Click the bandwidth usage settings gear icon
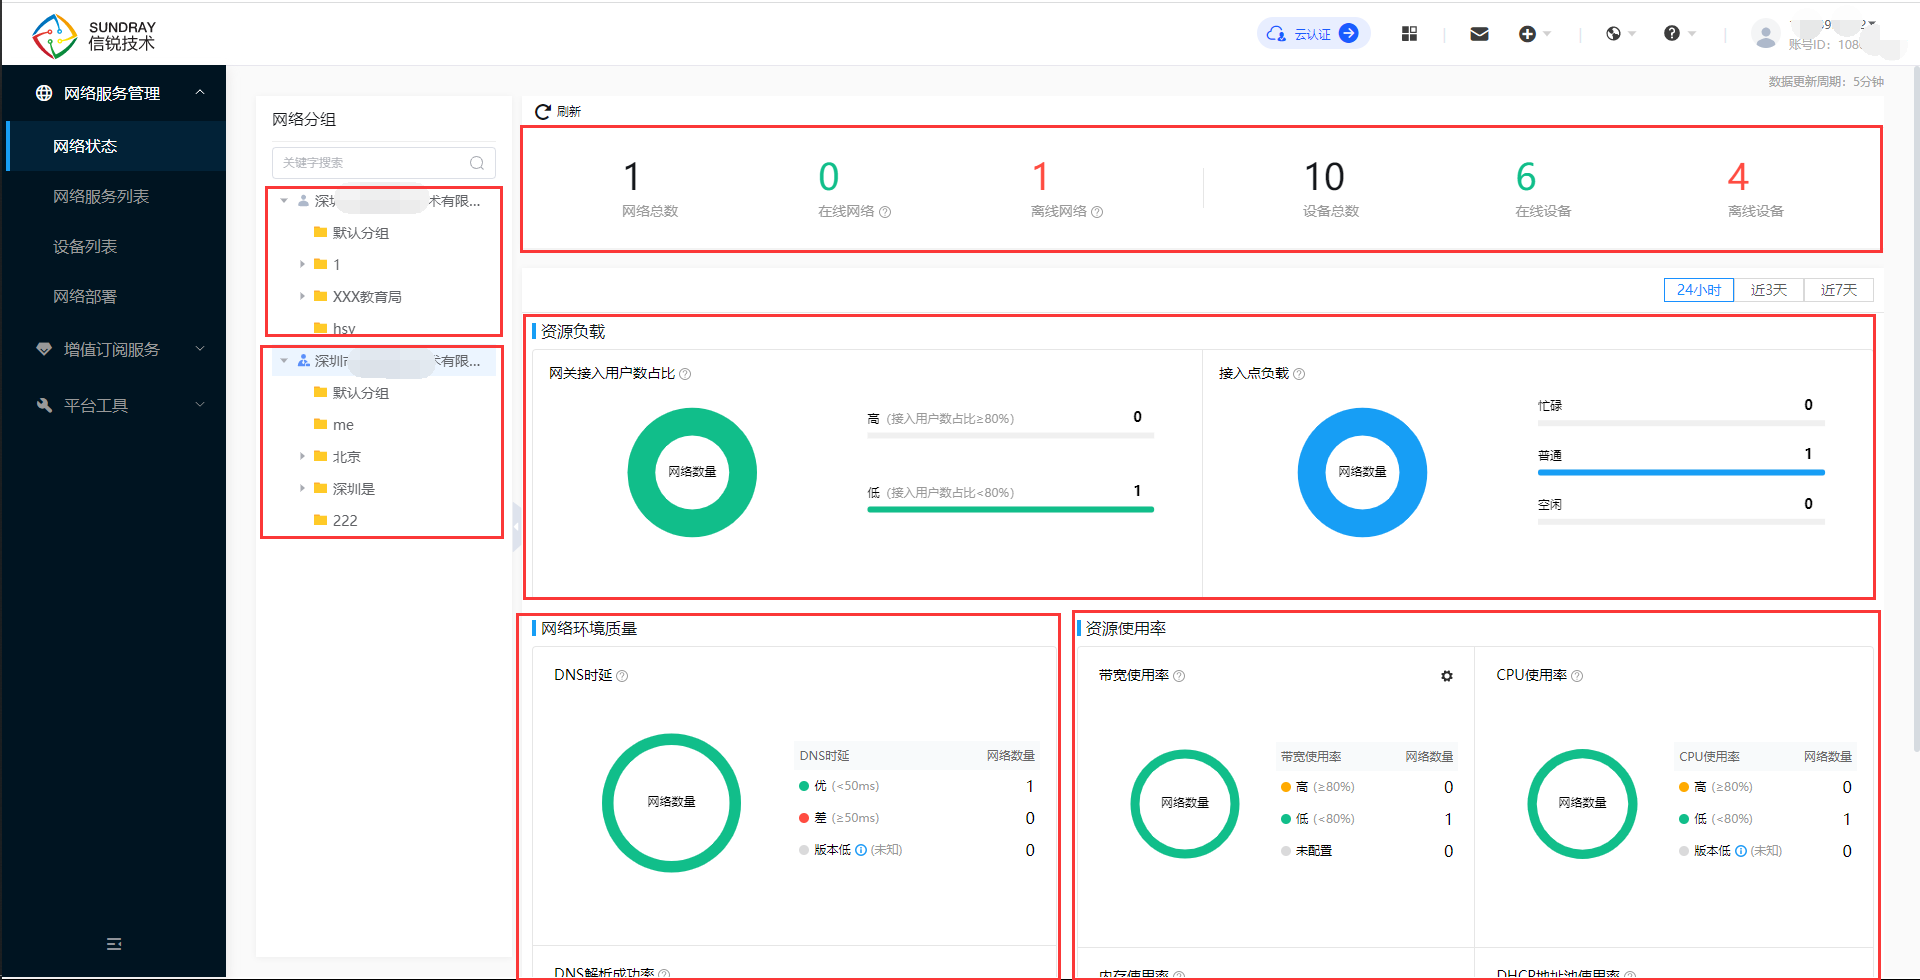This screenshot has height=980, width=1920. [x=1446, y=676]
